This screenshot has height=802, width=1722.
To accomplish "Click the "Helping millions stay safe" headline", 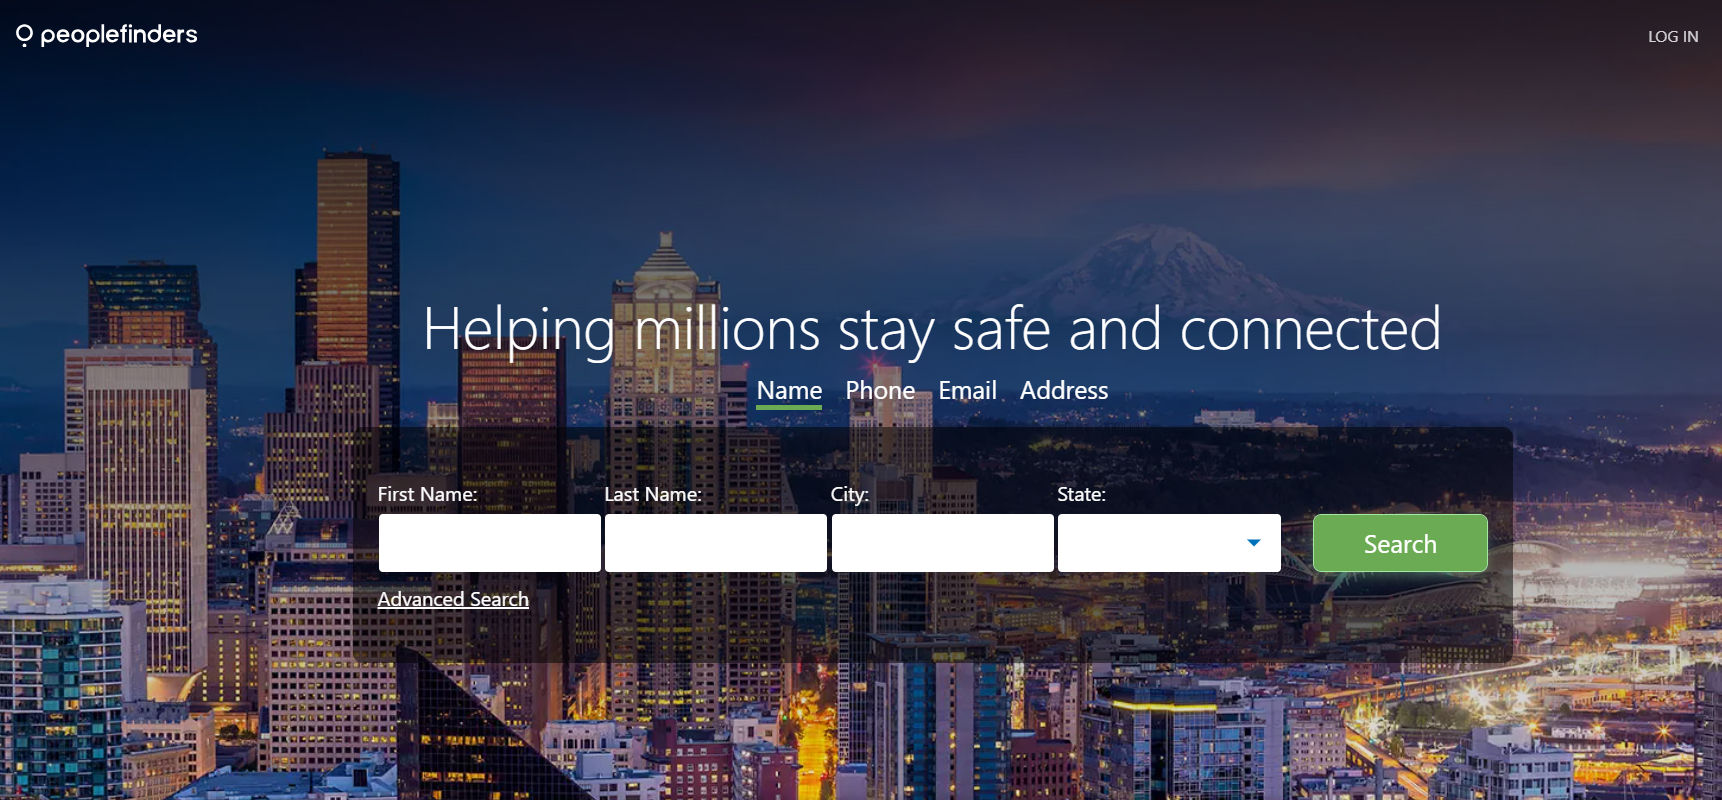I will click(932, 330).
